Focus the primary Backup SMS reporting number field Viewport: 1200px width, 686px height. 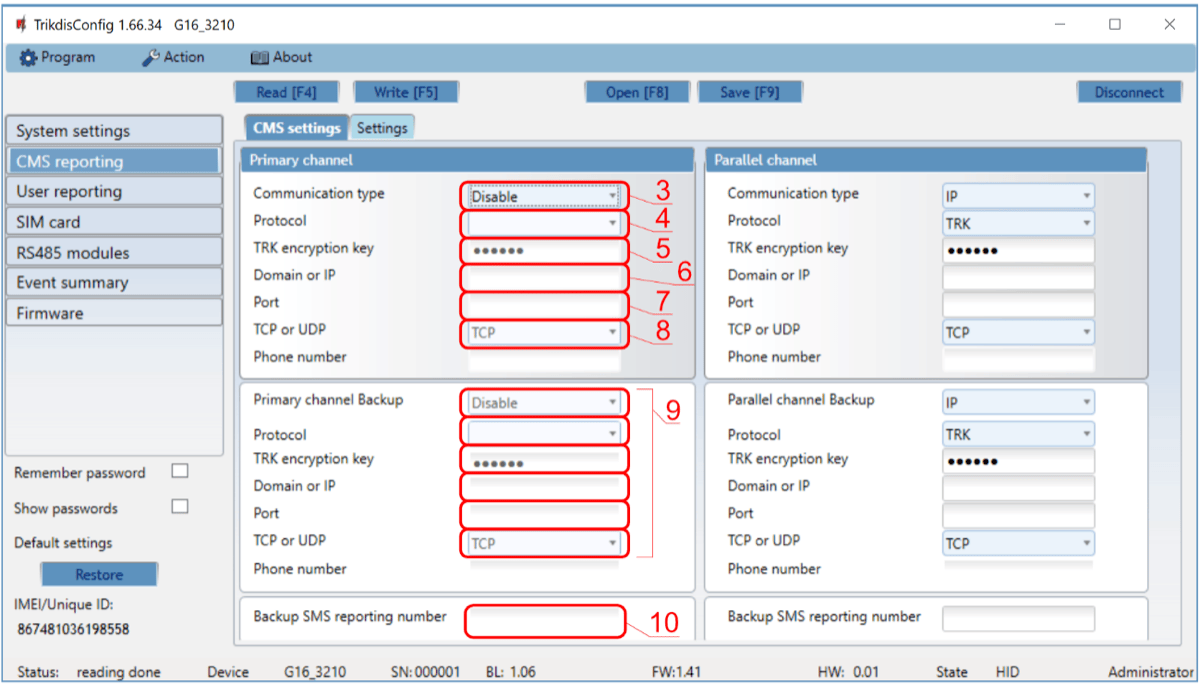click(x=545, y=621)
